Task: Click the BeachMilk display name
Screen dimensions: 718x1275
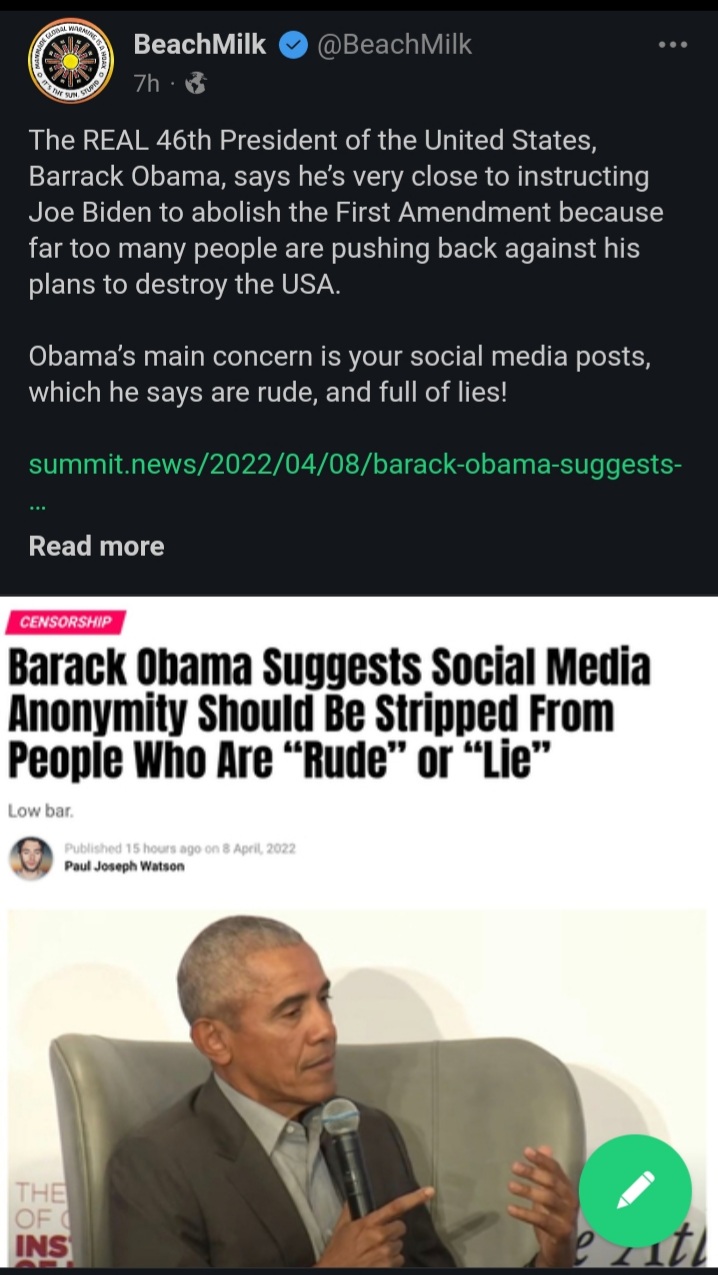Action: point(200,45)
